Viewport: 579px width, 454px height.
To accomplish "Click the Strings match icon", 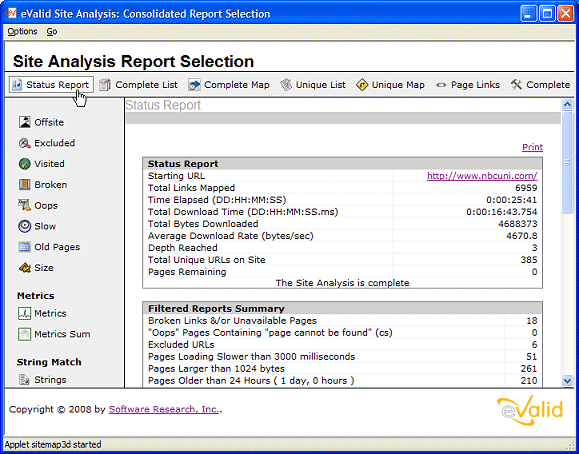I will (25, 380).
